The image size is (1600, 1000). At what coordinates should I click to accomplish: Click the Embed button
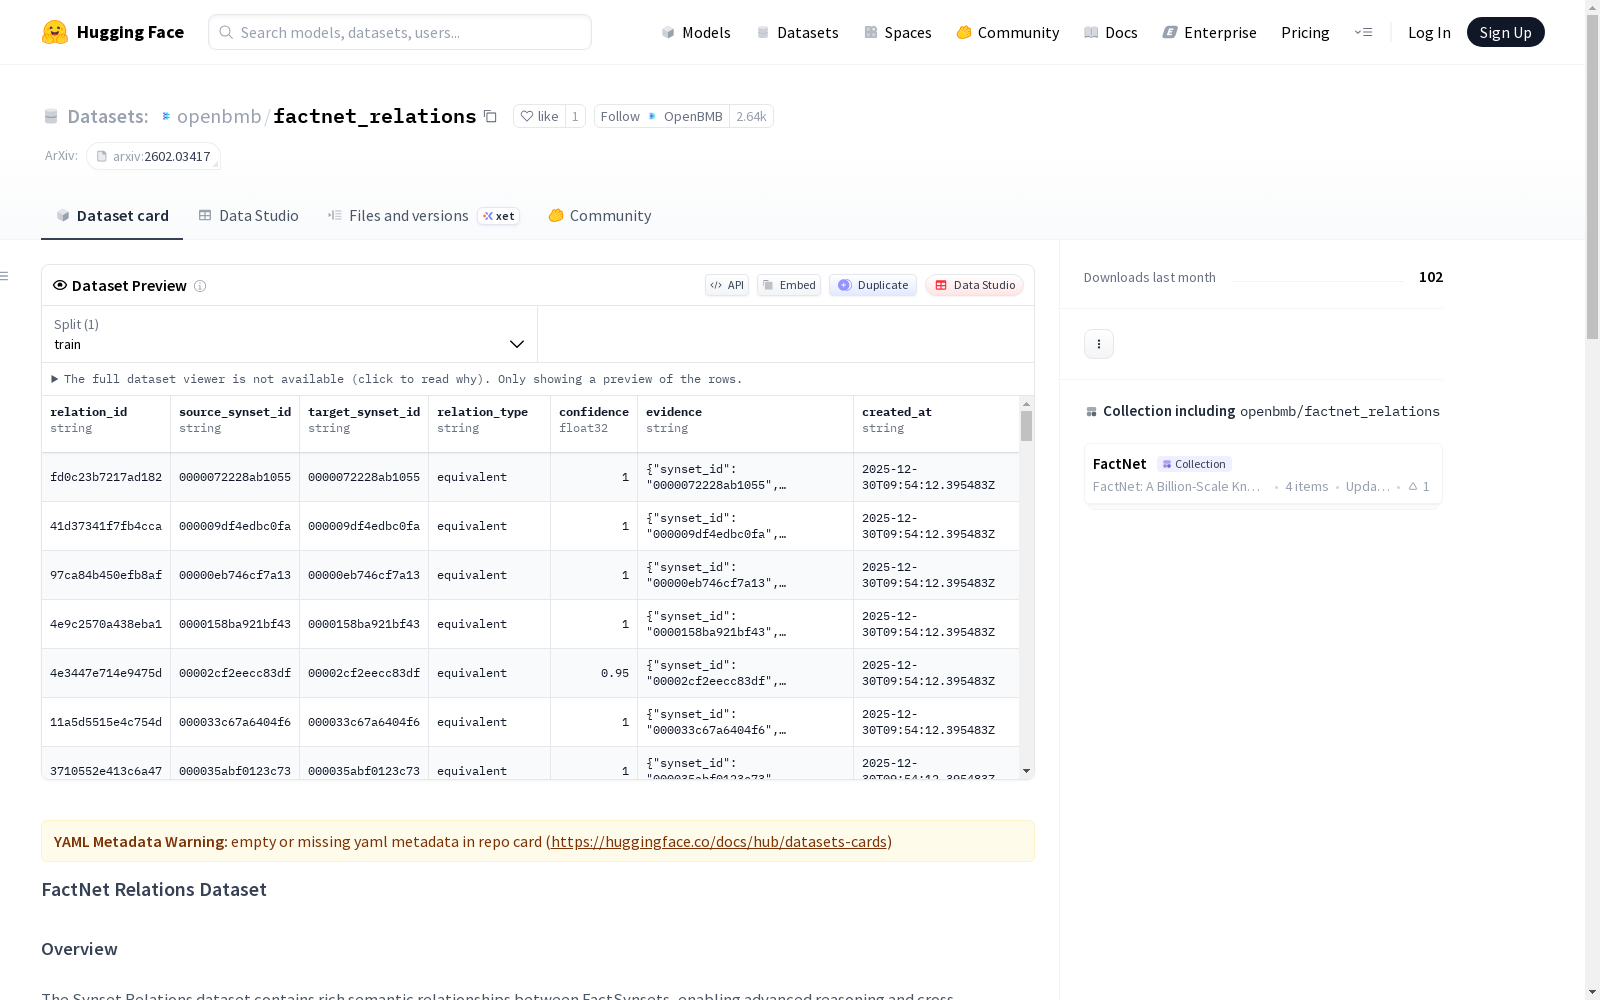[x=789, y=285]
